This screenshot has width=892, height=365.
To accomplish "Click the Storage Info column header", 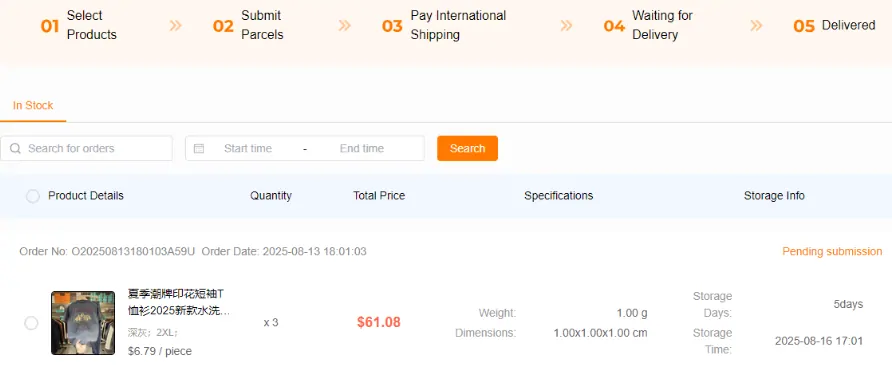I will coord(774,196).
